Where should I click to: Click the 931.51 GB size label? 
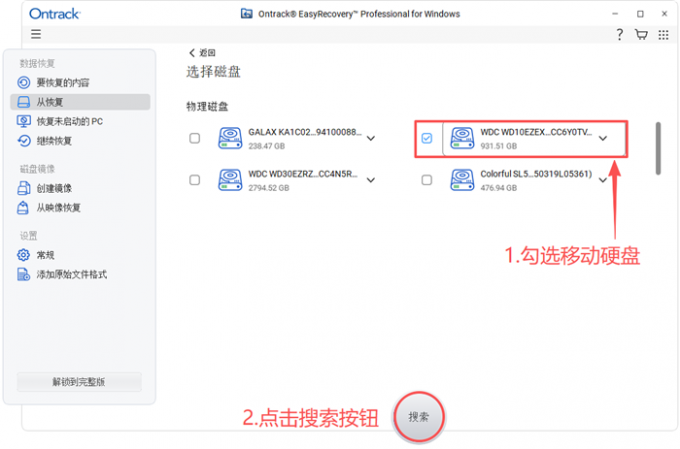[499, 146]
